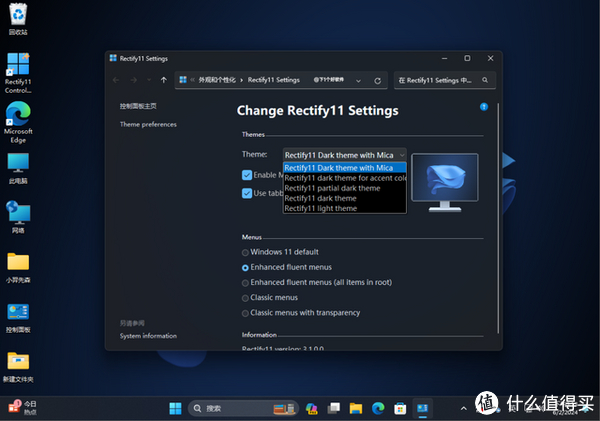The height and width of the screenshot is (421, 600).
Task: Open Theme preferences link
Action: tap(148, 124)
